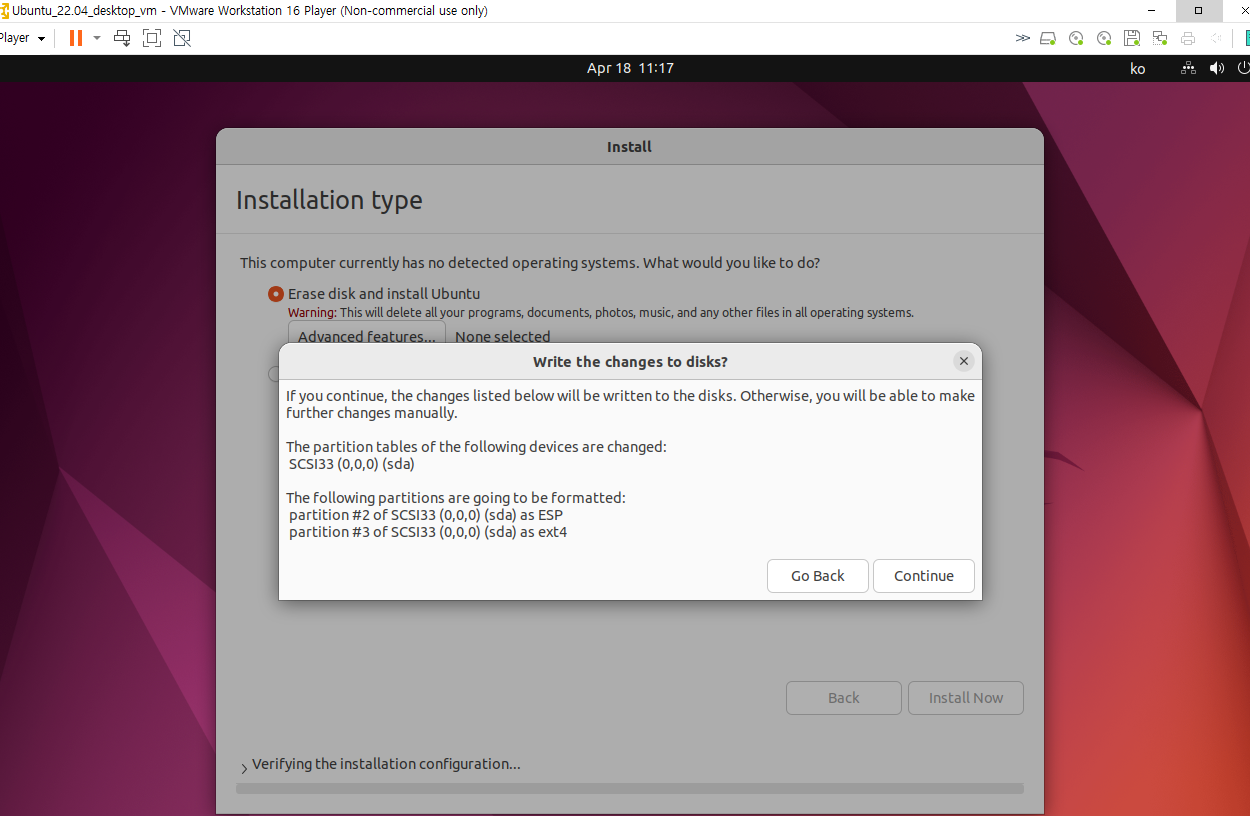The height and width of the screenshot is (816, 1250).
Task: Click the VMware icon in the title bar
Action: pos(5,11)
